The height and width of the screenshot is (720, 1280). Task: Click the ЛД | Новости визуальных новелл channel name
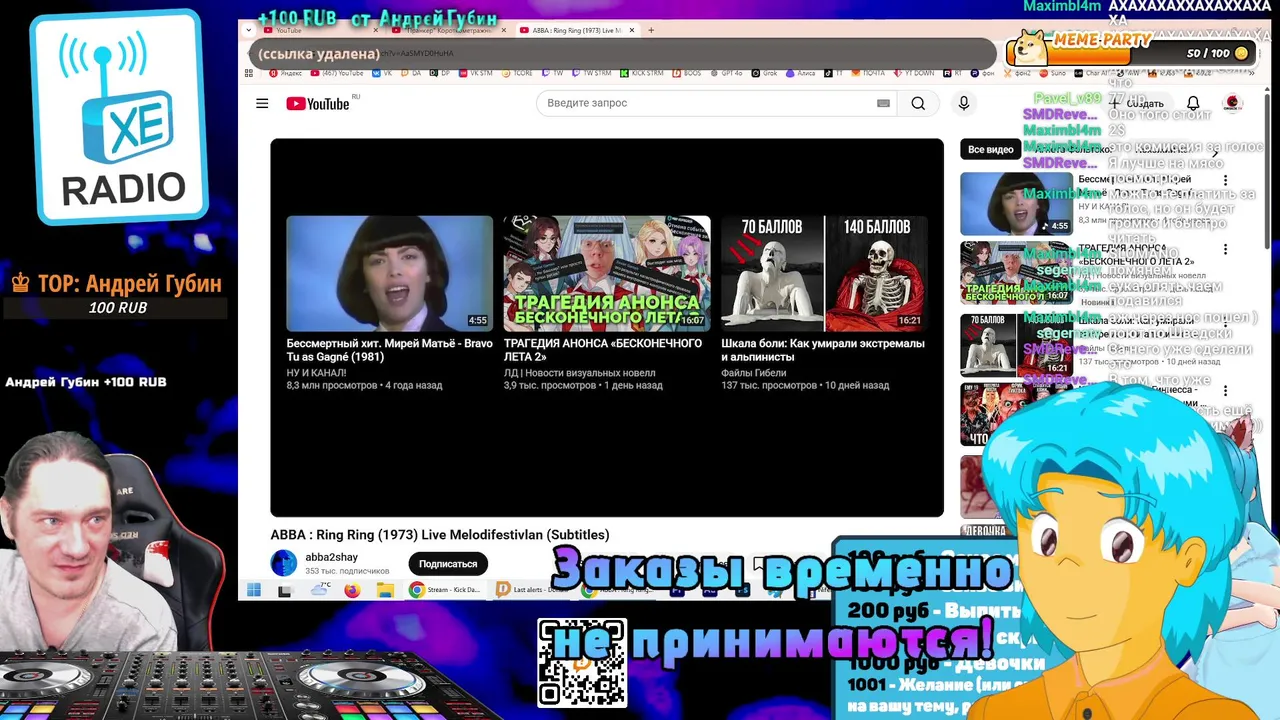(579, 373)
